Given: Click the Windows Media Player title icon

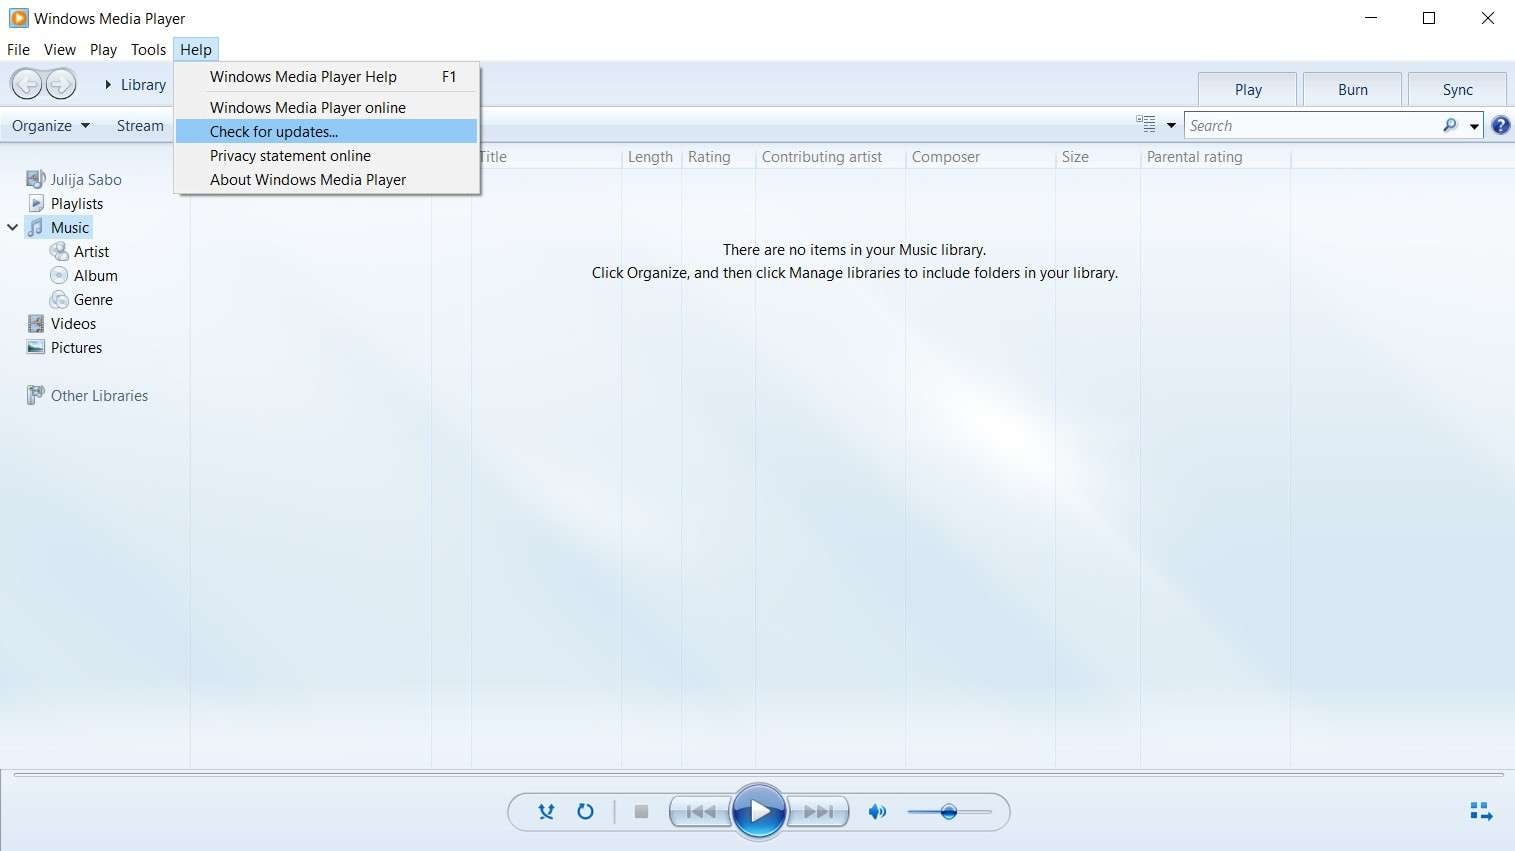Looking at the screenshot, I should point(18,18).
